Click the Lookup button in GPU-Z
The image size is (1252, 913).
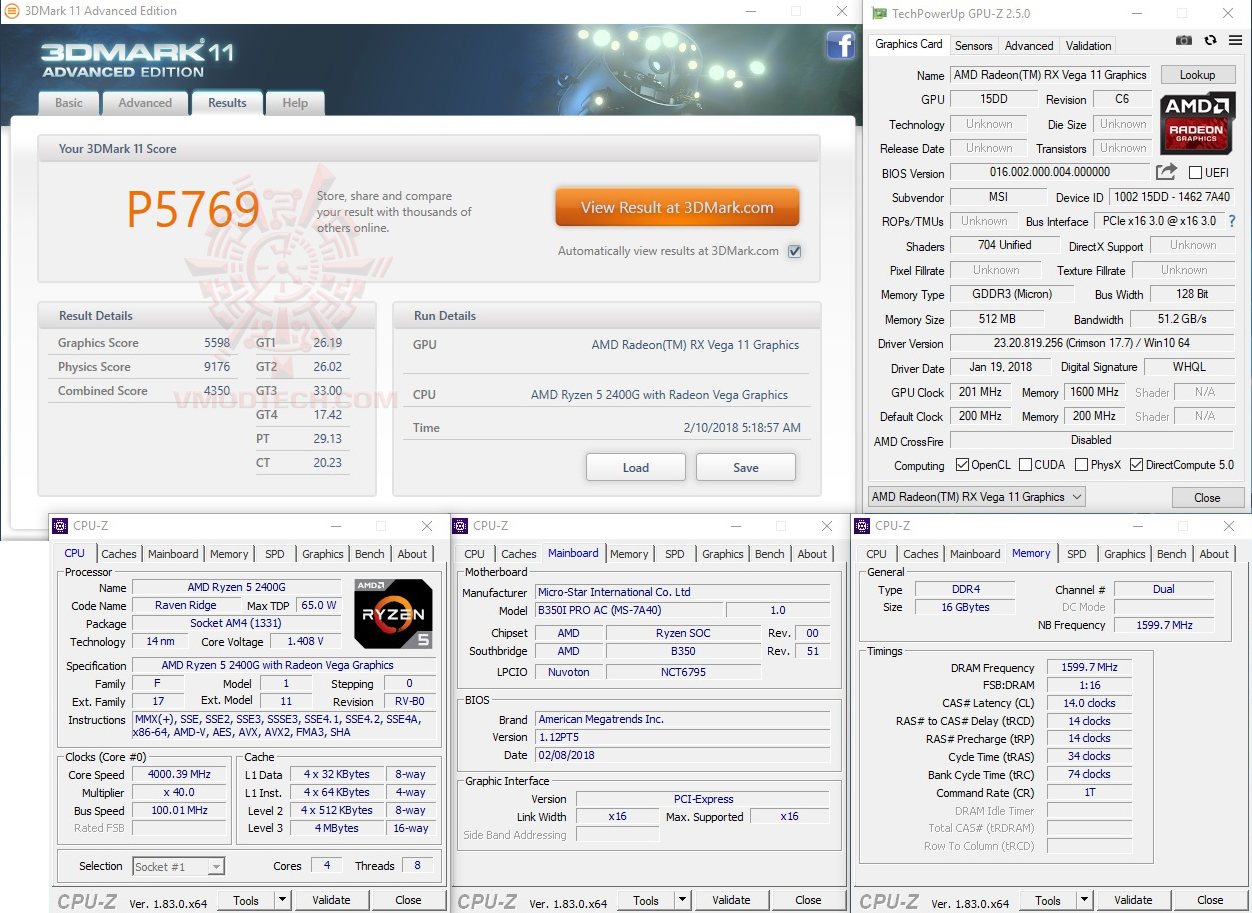(x=1197, y=75)
